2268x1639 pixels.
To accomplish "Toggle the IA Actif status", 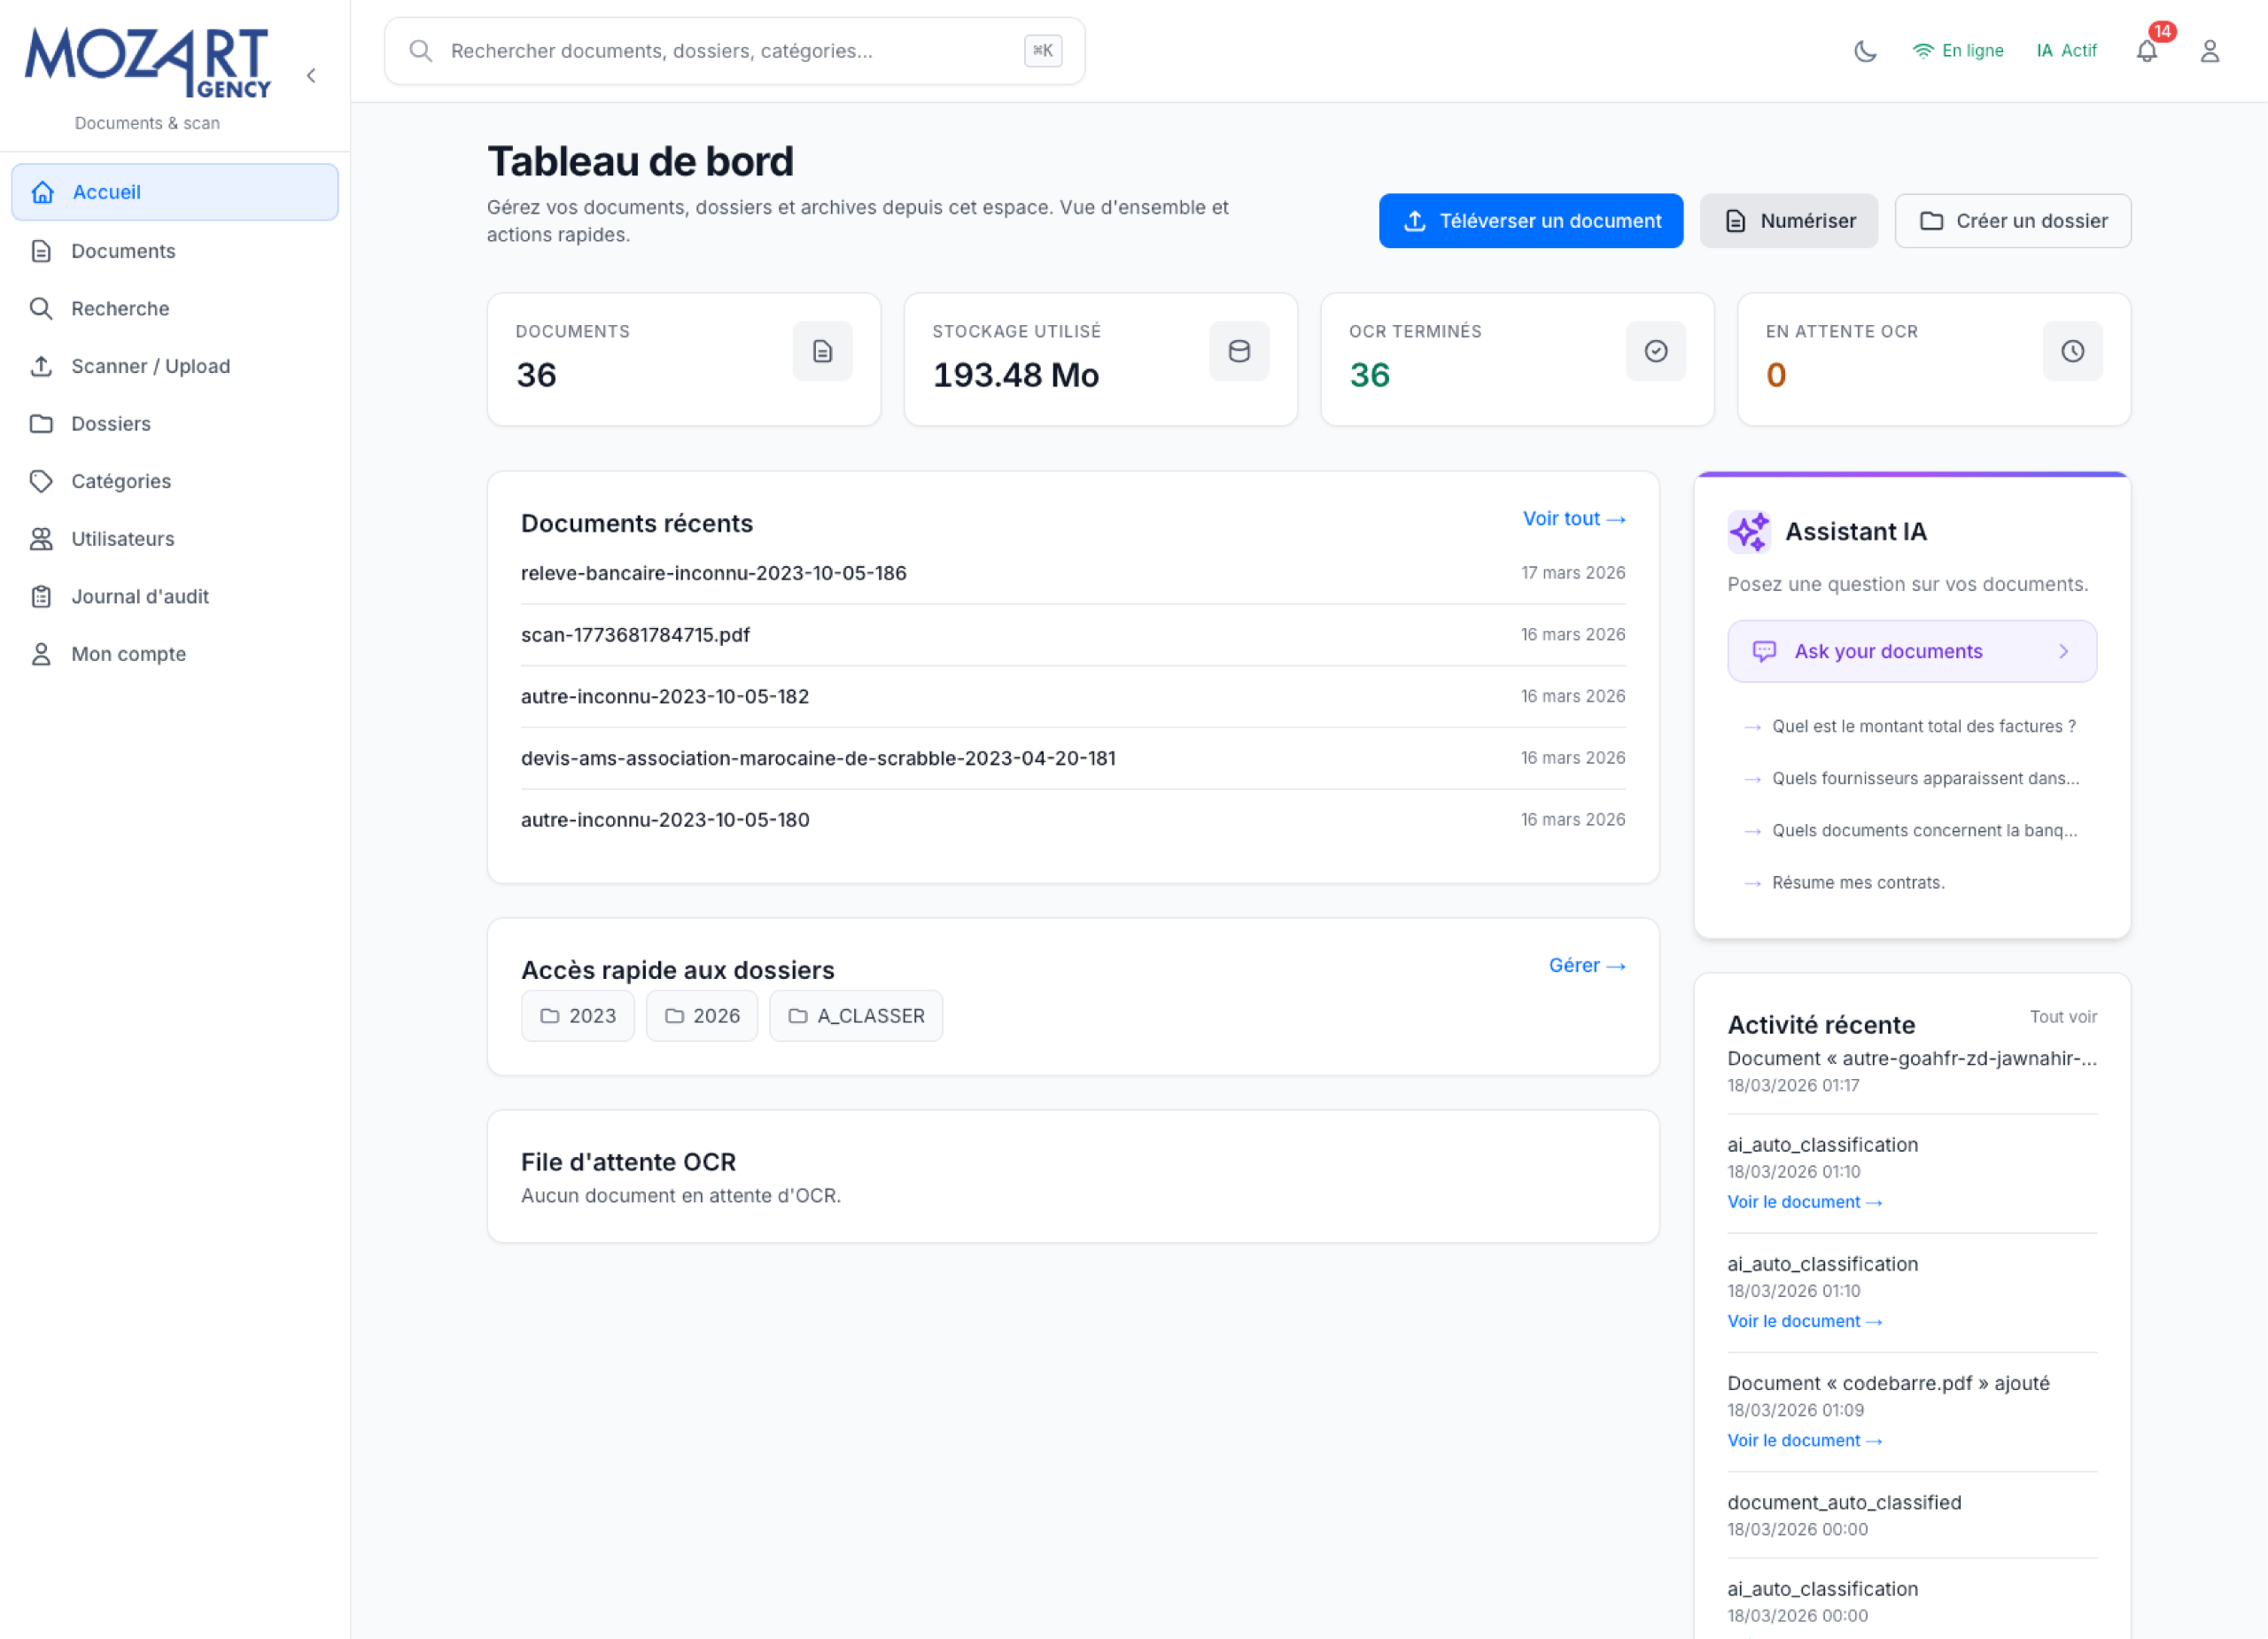I will [x=2066, y=51].
